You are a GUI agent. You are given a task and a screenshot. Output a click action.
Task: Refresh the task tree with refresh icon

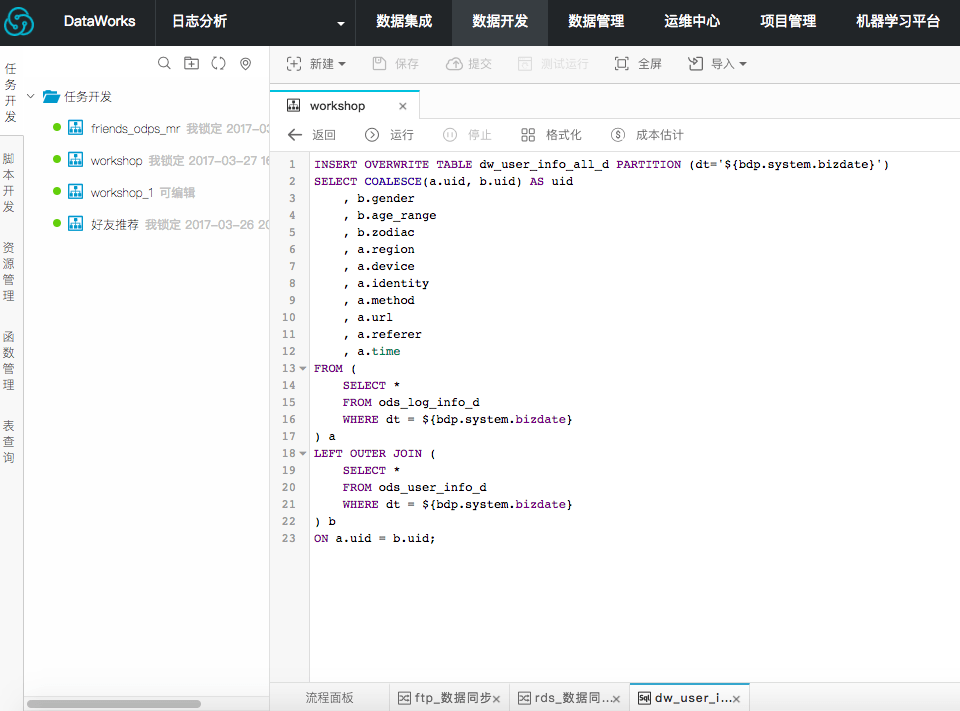pos(219,63)
